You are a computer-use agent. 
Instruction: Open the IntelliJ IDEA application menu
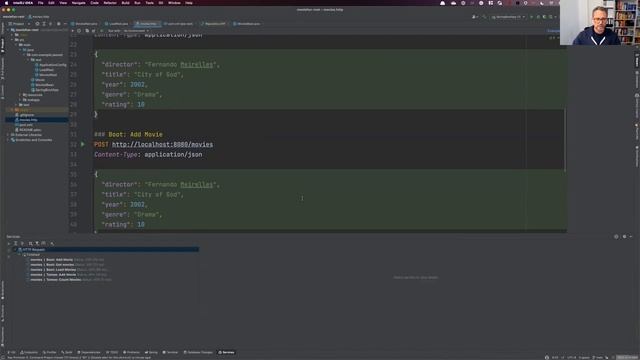pyautogui.click(x=23, y=3)
